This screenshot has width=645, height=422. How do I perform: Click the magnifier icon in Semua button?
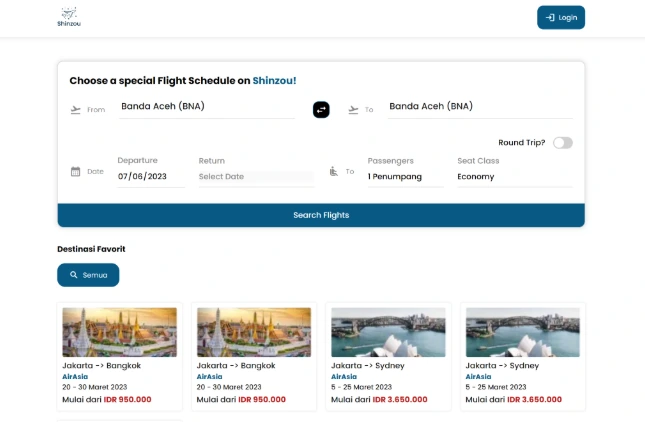(x=73, y=275)
